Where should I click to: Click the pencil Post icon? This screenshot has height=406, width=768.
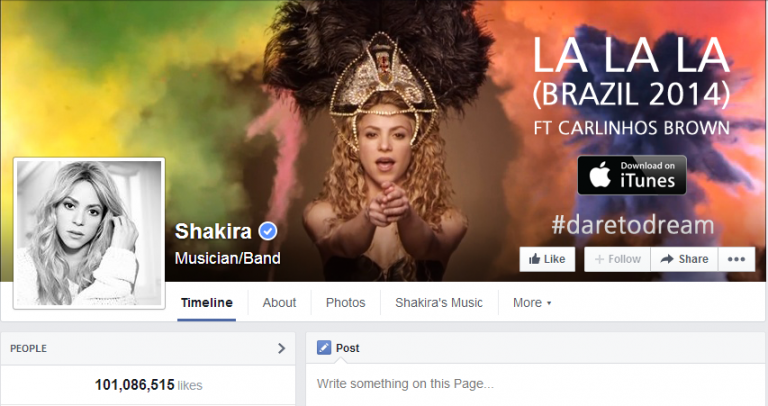[x=324, y=348]
